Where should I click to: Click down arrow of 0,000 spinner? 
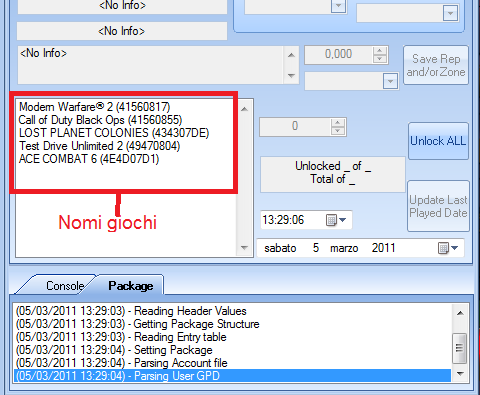pyautogui.click(x=380, y=59)
